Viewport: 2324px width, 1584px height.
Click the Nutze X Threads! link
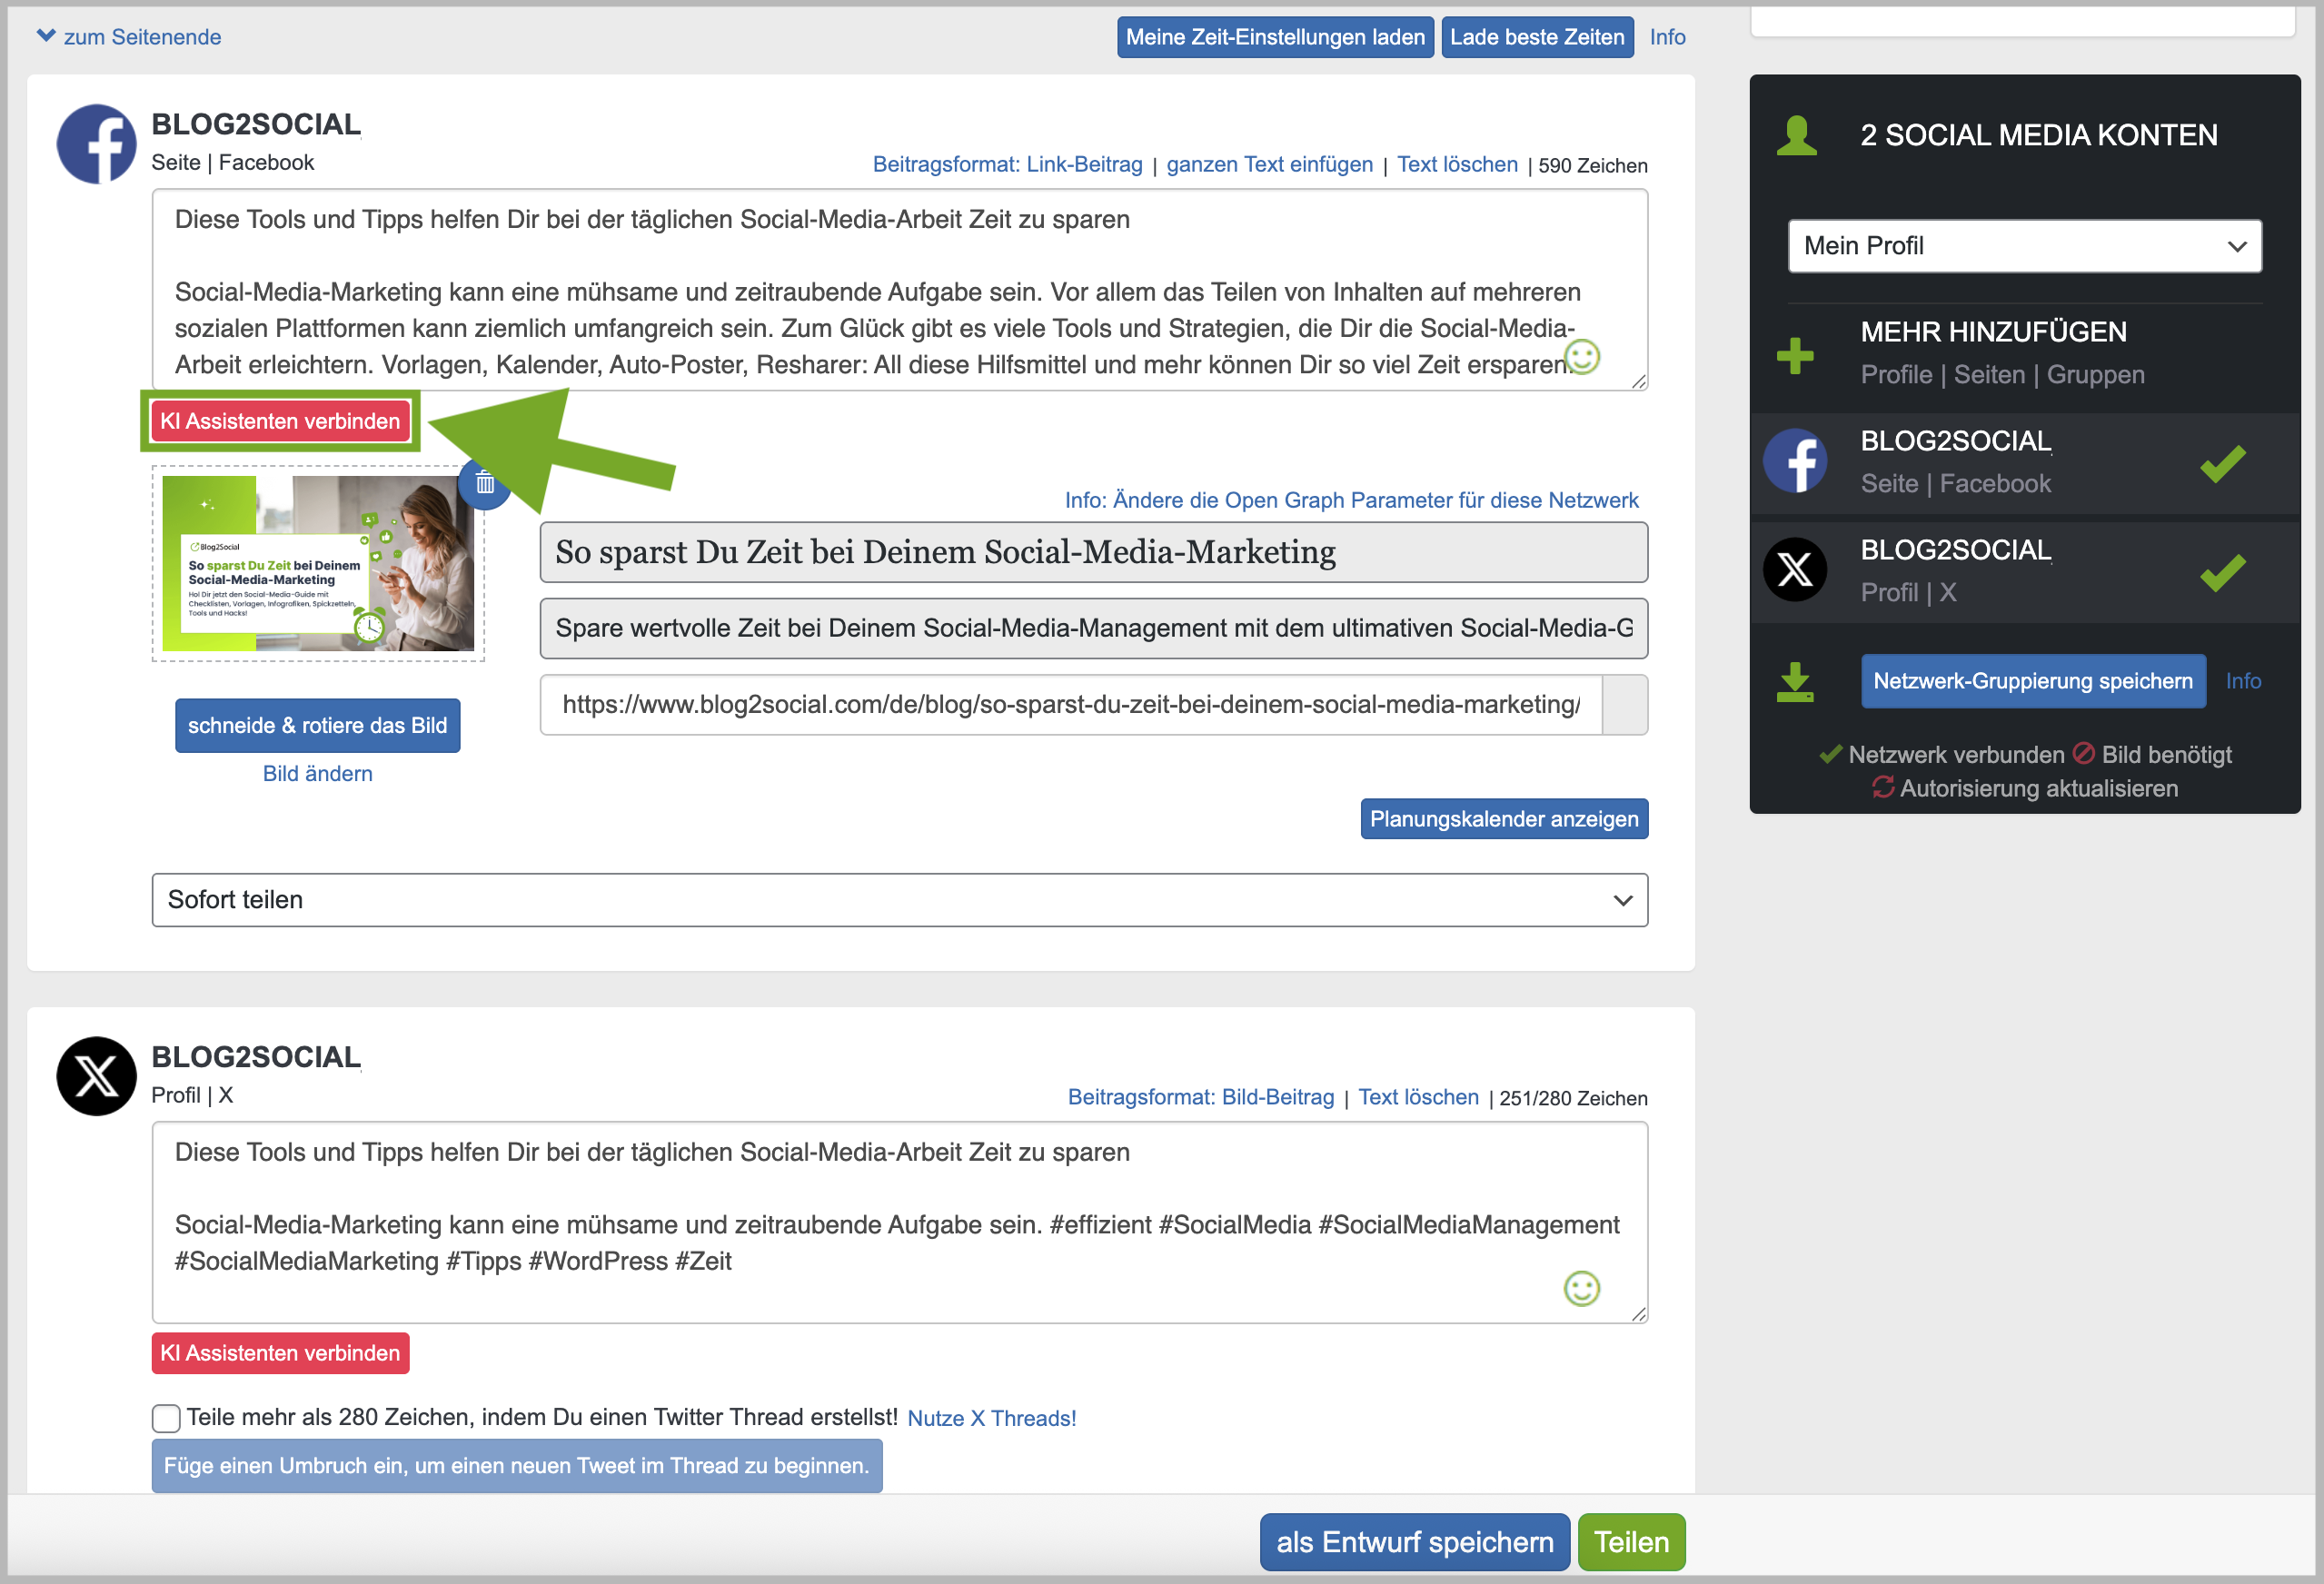click(x=991, y=1418)
